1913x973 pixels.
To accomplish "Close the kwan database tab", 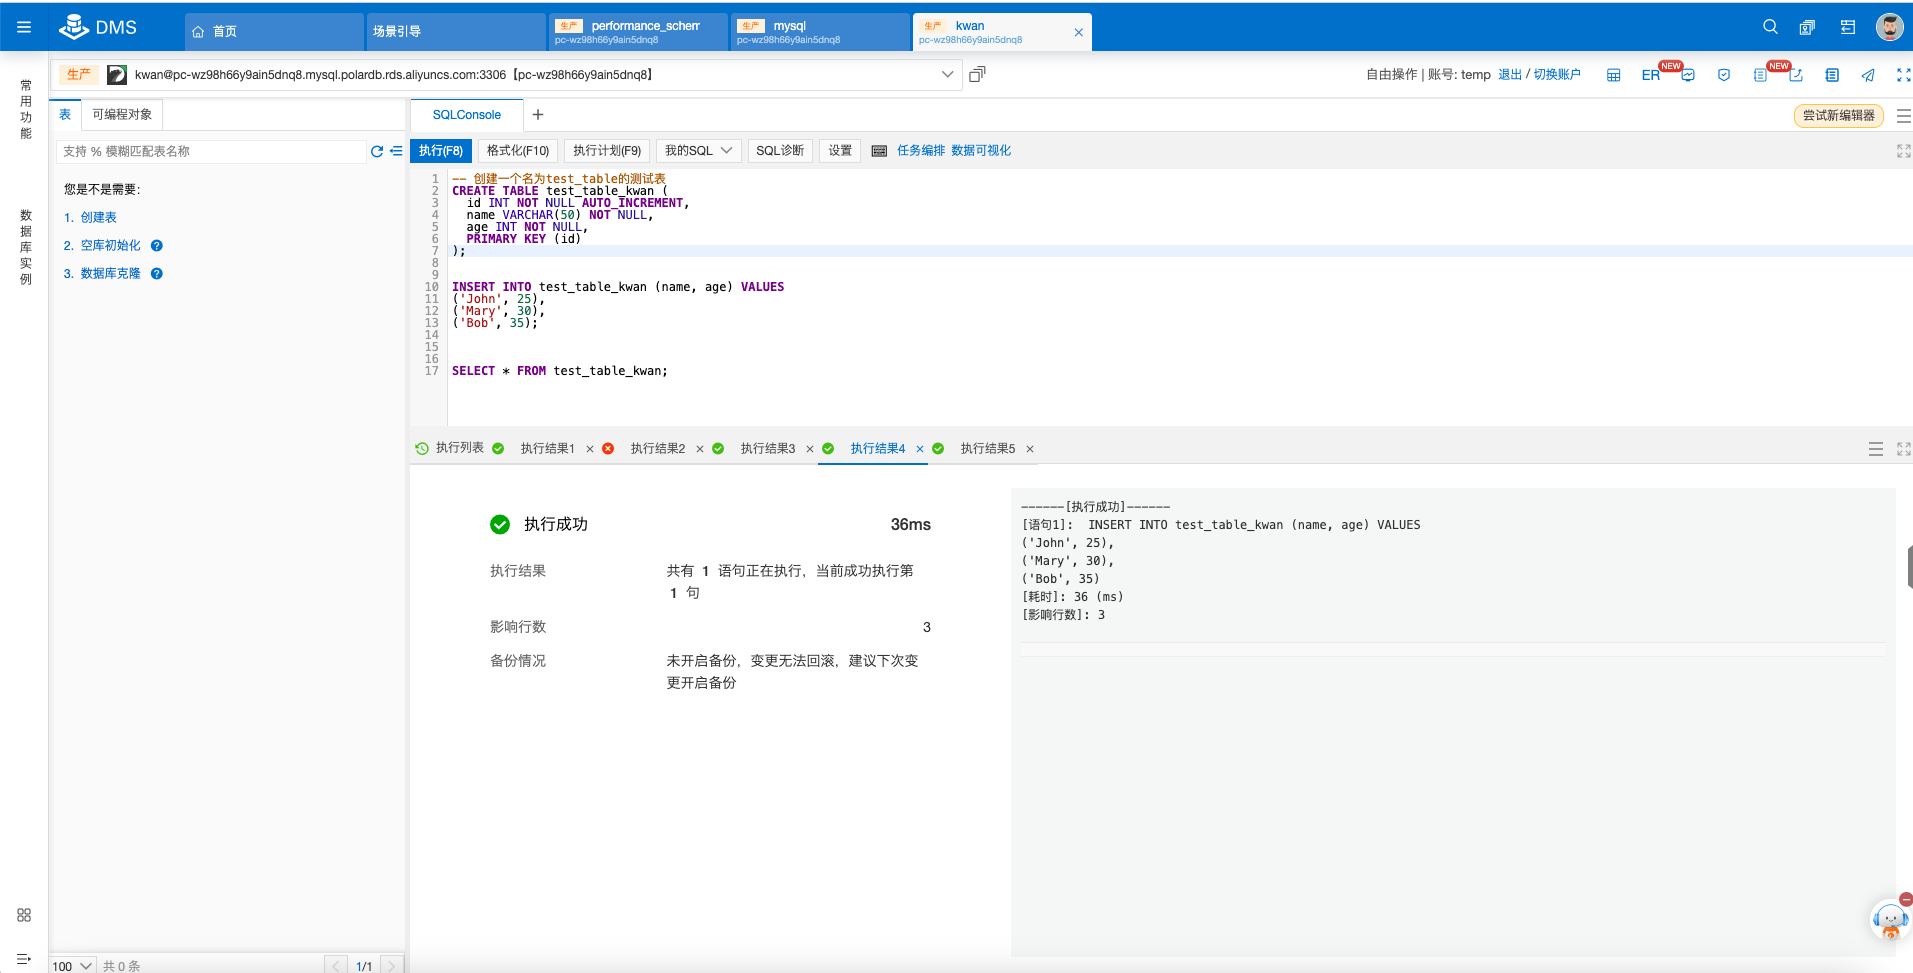I will coord(1078,32).
